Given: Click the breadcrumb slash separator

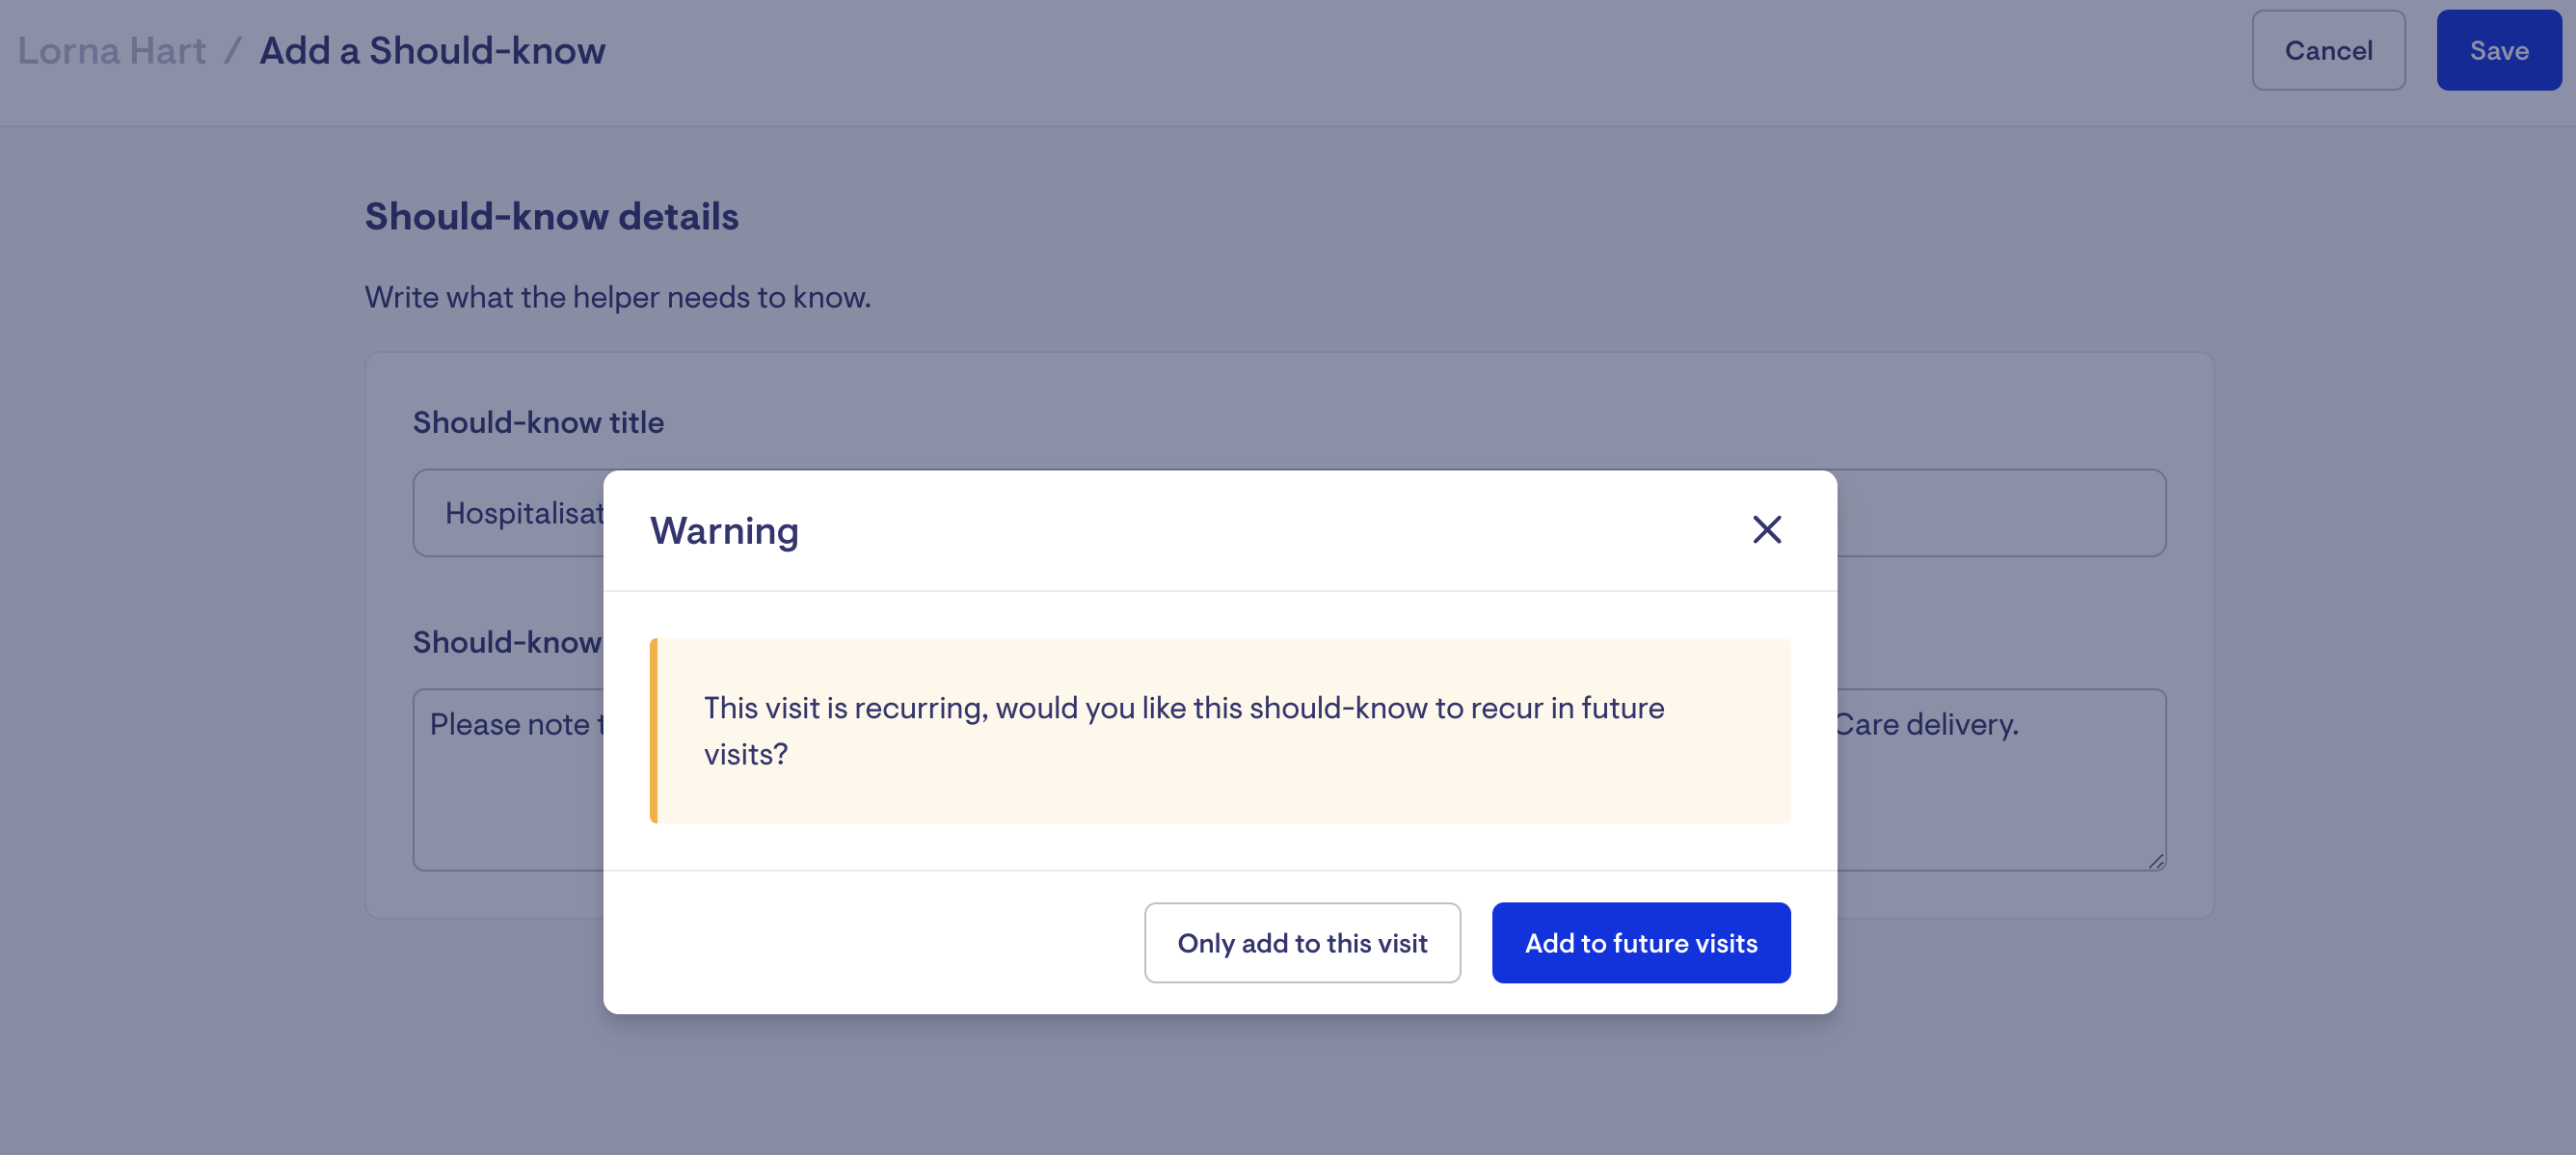Looking at the screenshot, I should pos(233,50).
